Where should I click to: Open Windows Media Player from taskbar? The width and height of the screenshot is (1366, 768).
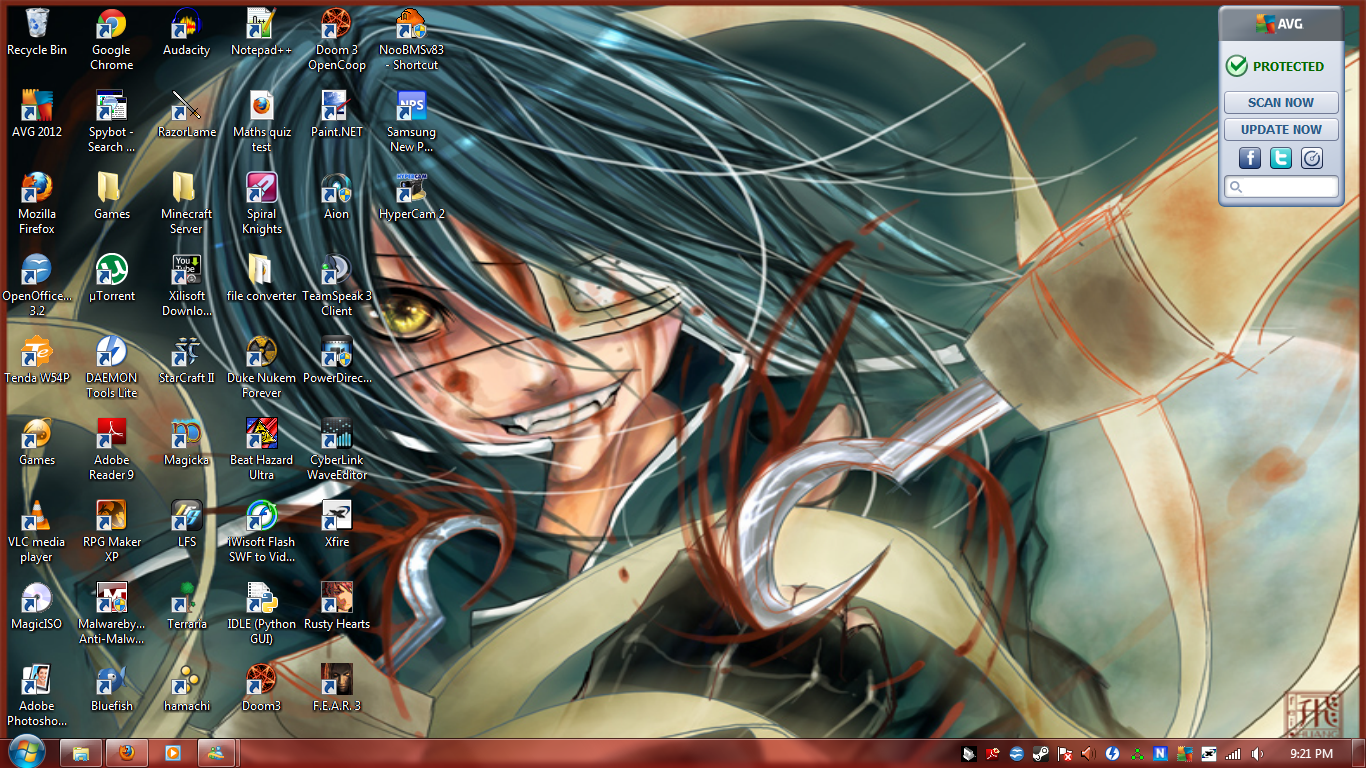tap(173, 752)
